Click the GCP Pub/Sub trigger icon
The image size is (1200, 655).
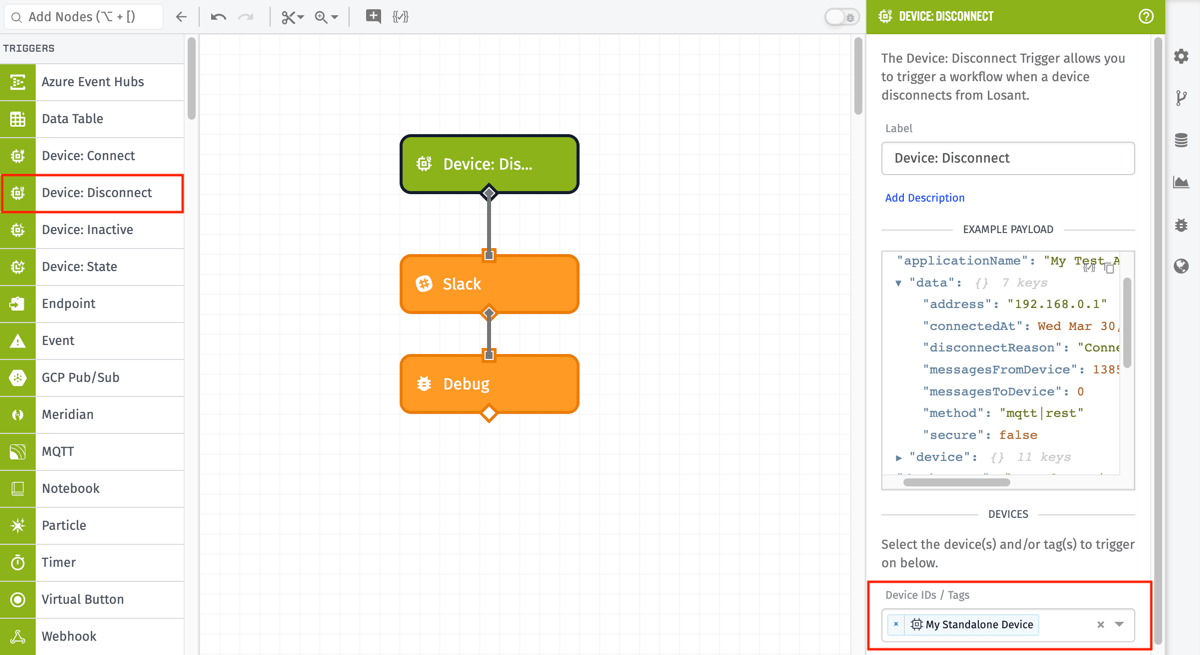tap(18, 378)
